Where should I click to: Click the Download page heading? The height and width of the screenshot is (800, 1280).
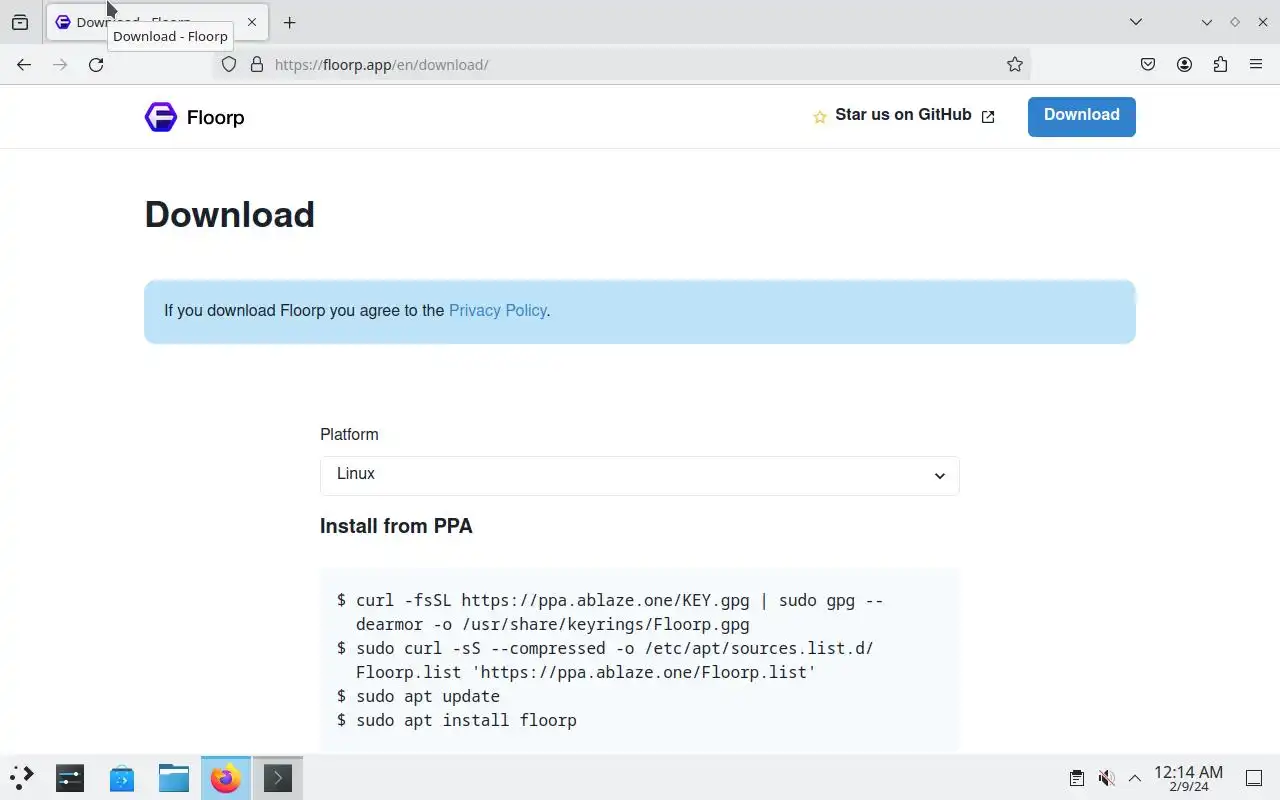click(230, 215)
